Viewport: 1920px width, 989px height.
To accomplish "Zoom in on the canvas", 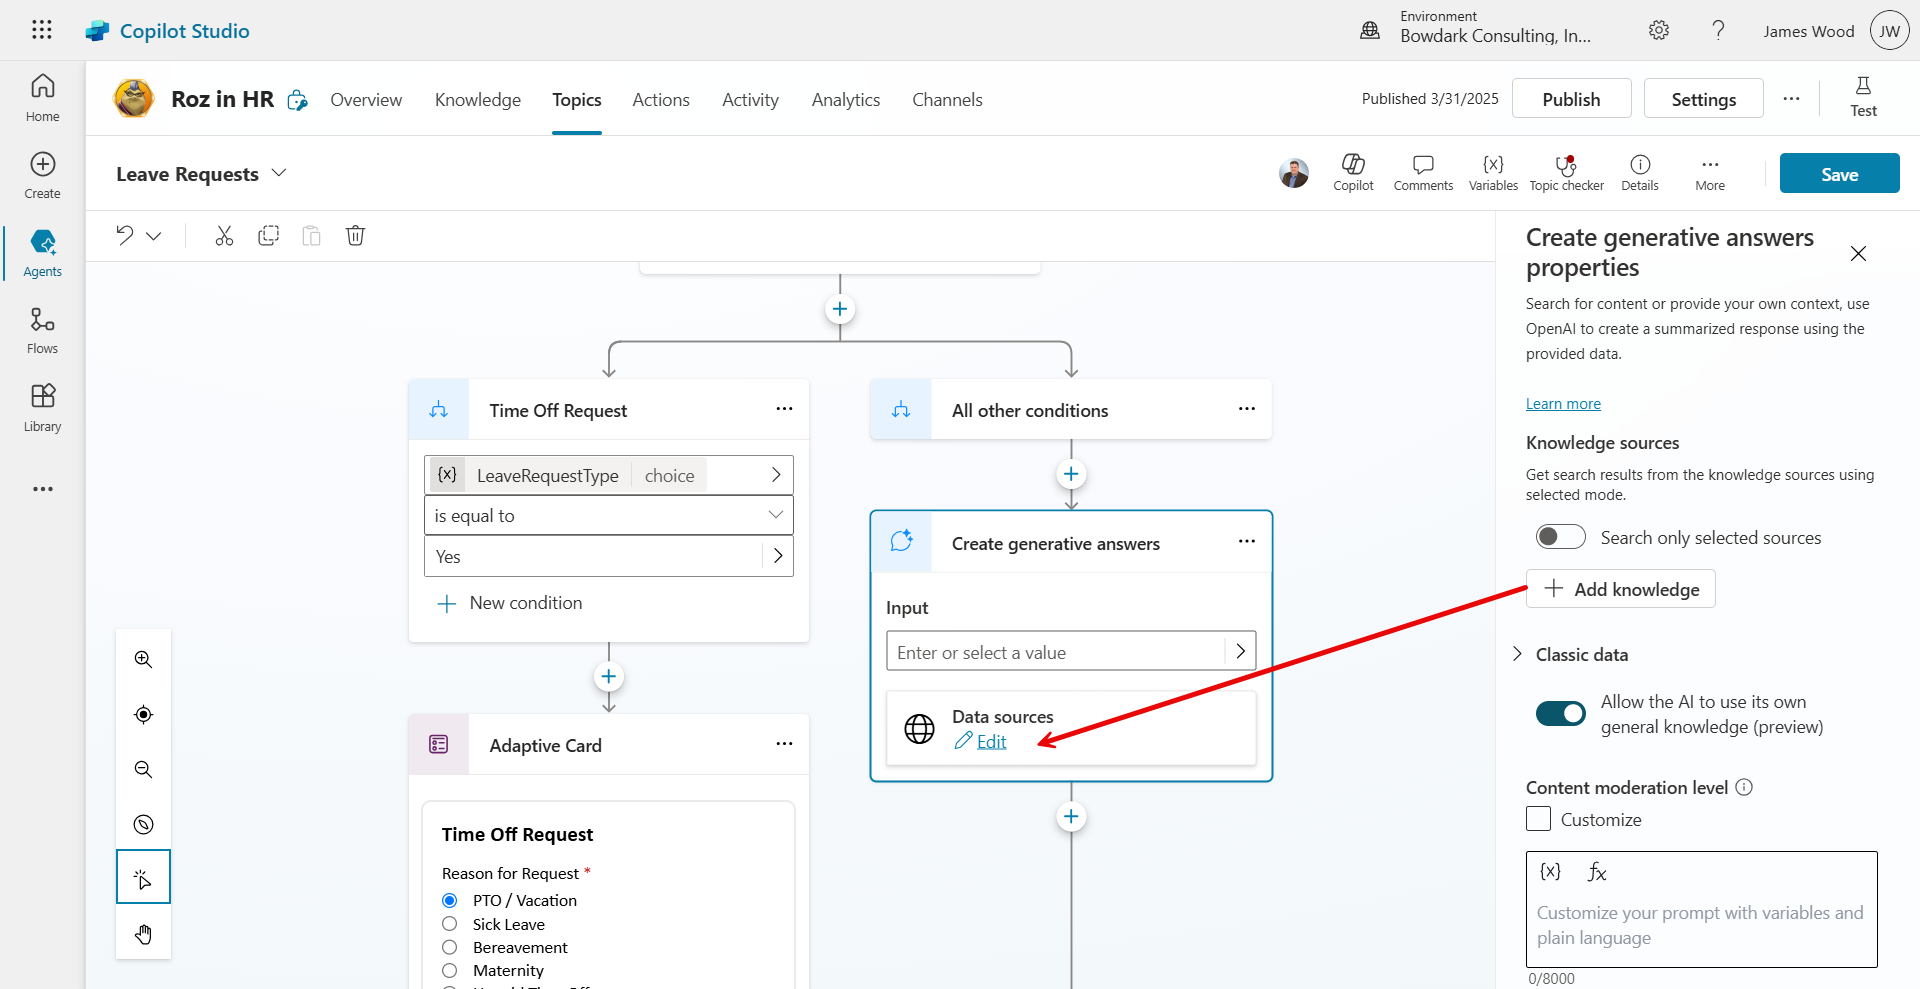I will (143, 659).
